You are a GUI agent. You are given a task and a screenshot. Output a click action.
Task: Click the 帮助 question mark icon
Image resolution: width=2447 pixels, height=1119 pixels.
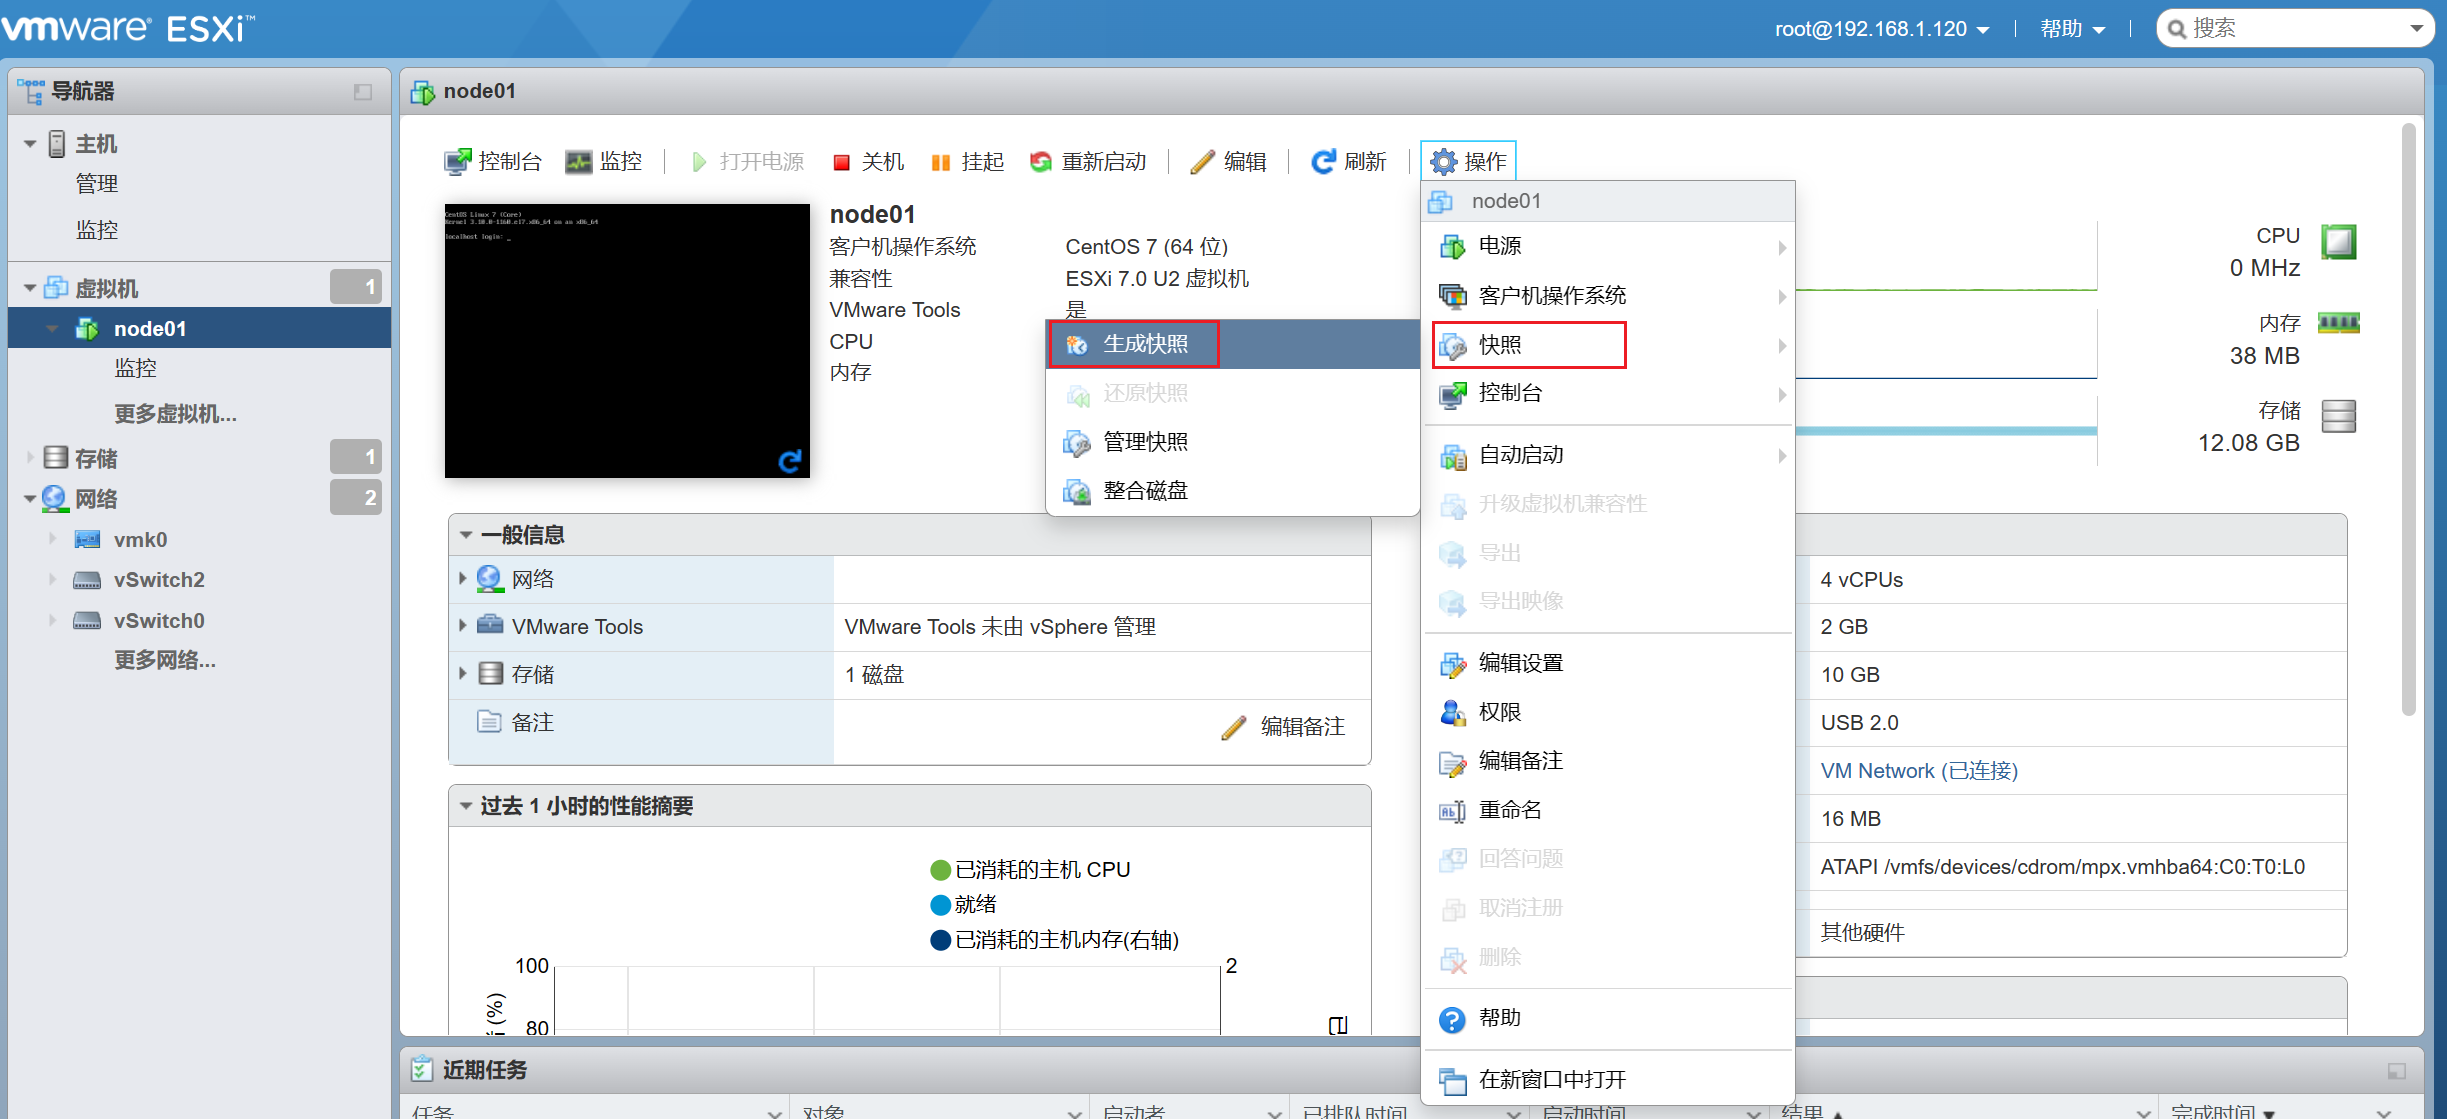(x=1452, y=1019)
